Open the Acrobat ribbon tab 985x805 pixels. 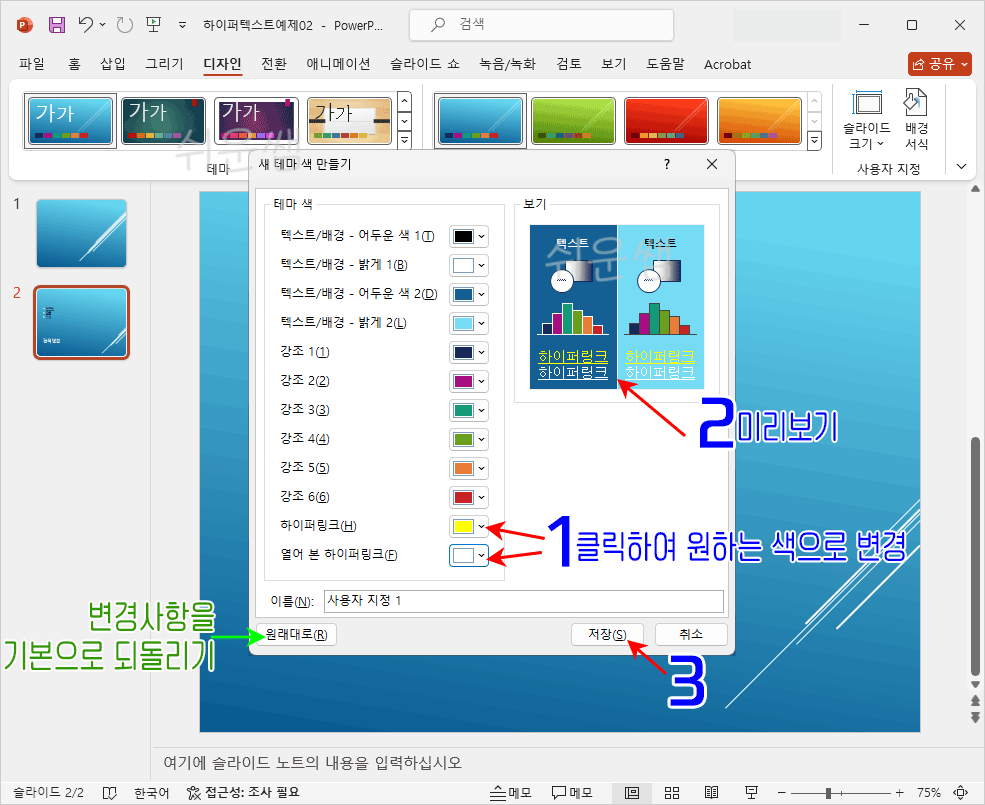coord(727,64)
